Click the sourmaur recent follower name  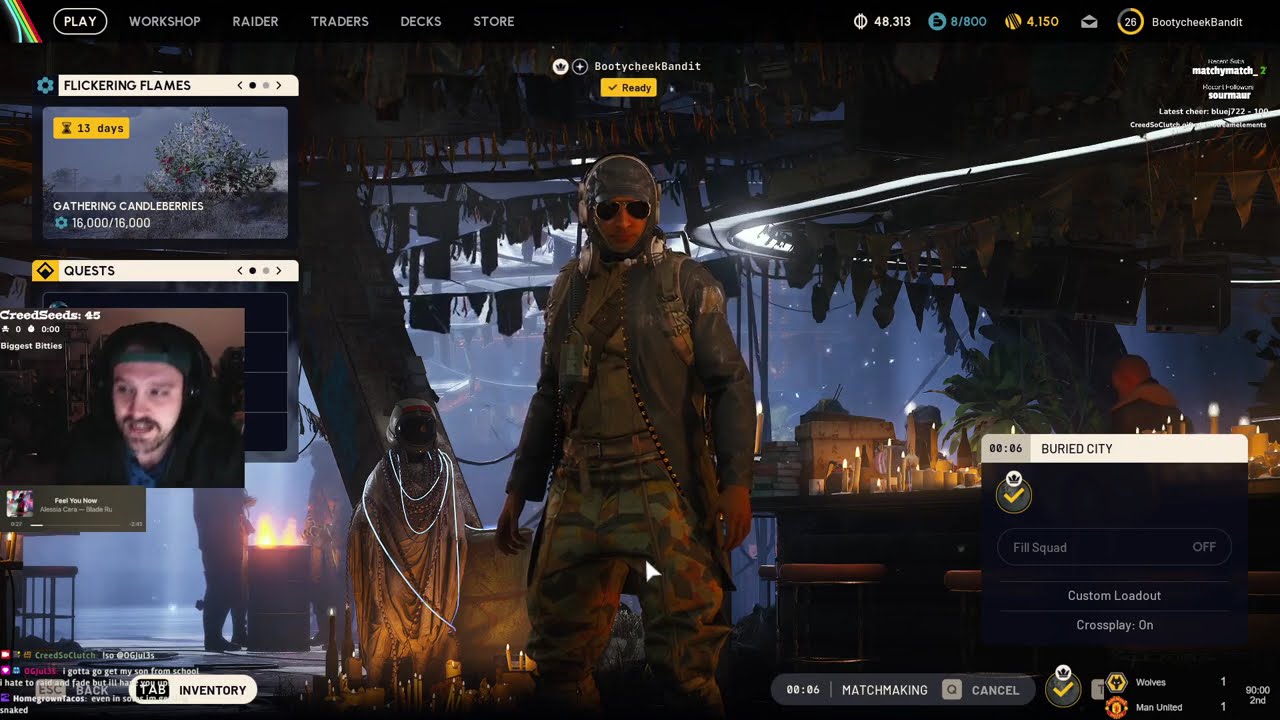pos(1229,95)
